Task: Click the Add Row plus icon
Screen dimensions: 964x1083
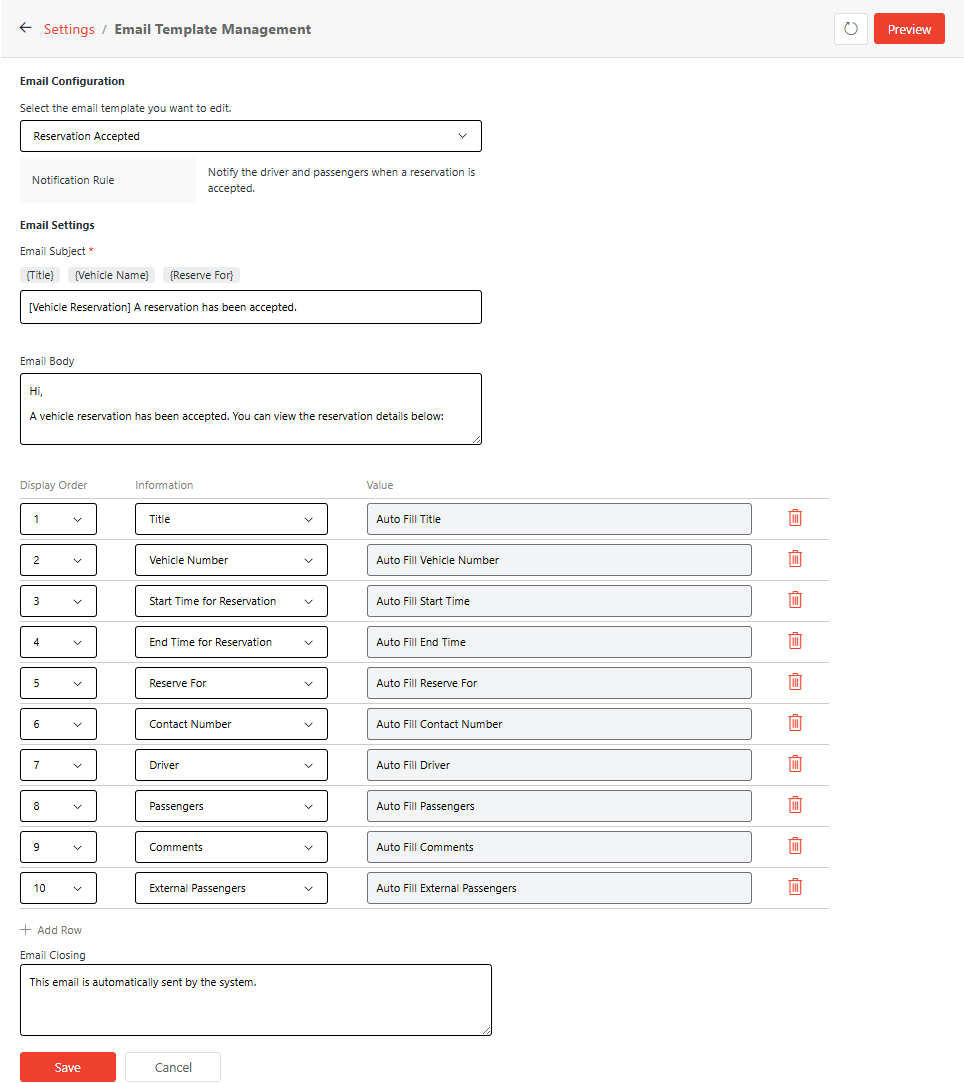Action: [24, 930]
